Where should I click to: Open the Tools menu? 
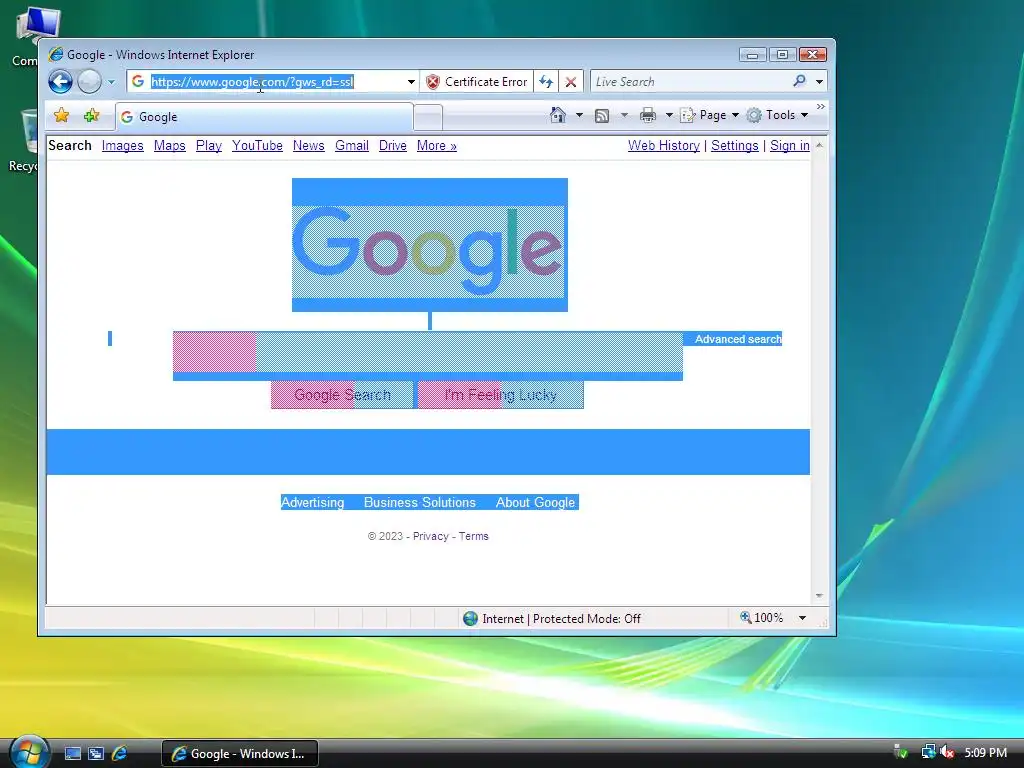pyautogui.click(x=777, y=115)
